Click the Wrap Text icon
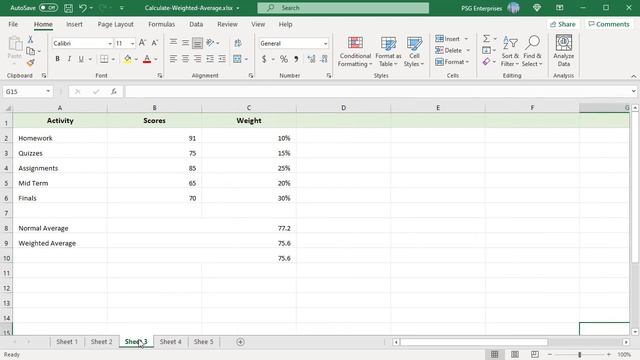The width and height of the screenshot is (640, 360). (x=238, y=43)
